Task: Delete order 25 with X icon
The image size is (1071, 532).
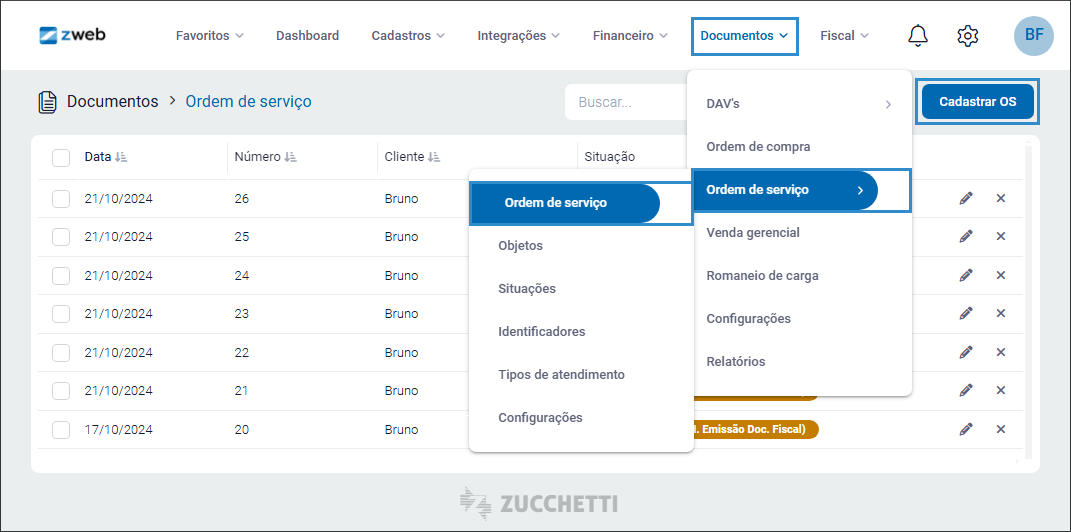Action: pyautogui.click(x=1000, y=237)
